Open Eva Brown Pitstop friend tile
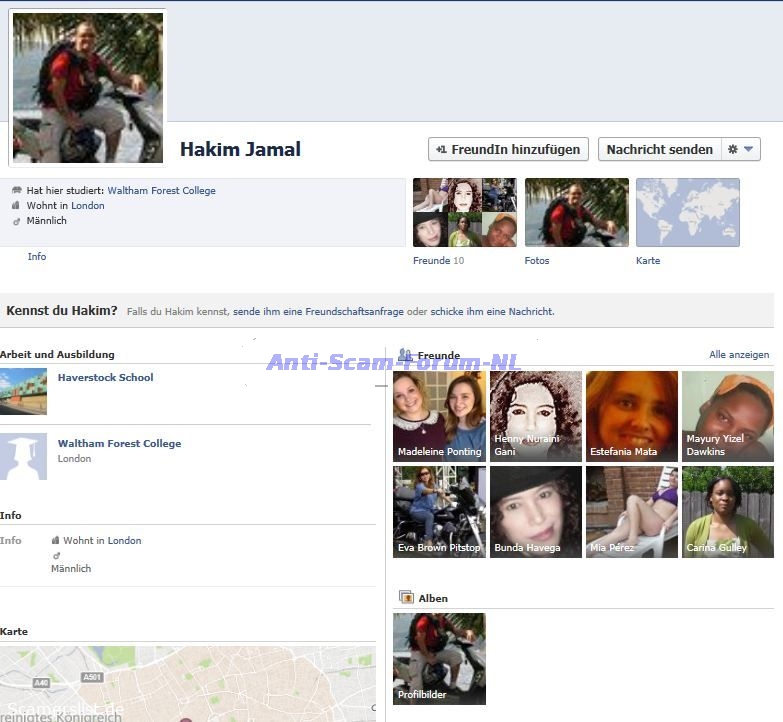 (439, 511)
